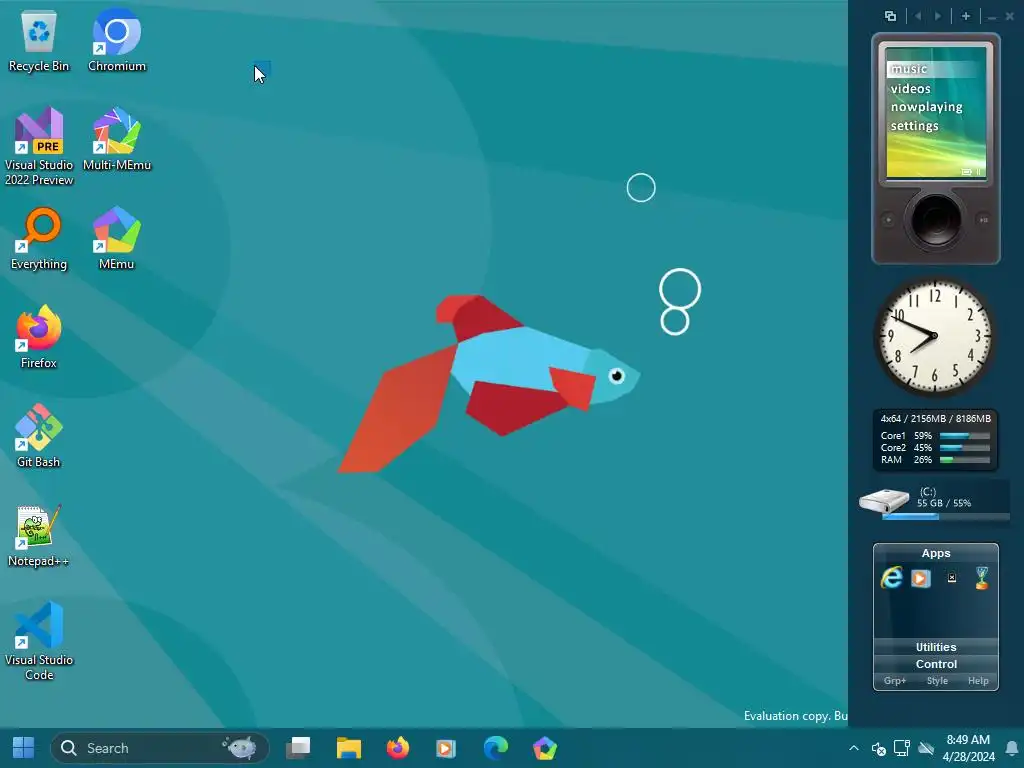Image resolution: width=1024 pixels, height=768 pixels.
Task: Select the MEmu emulator shortcut
Action: pyautogui.click(x=117, y=238)
